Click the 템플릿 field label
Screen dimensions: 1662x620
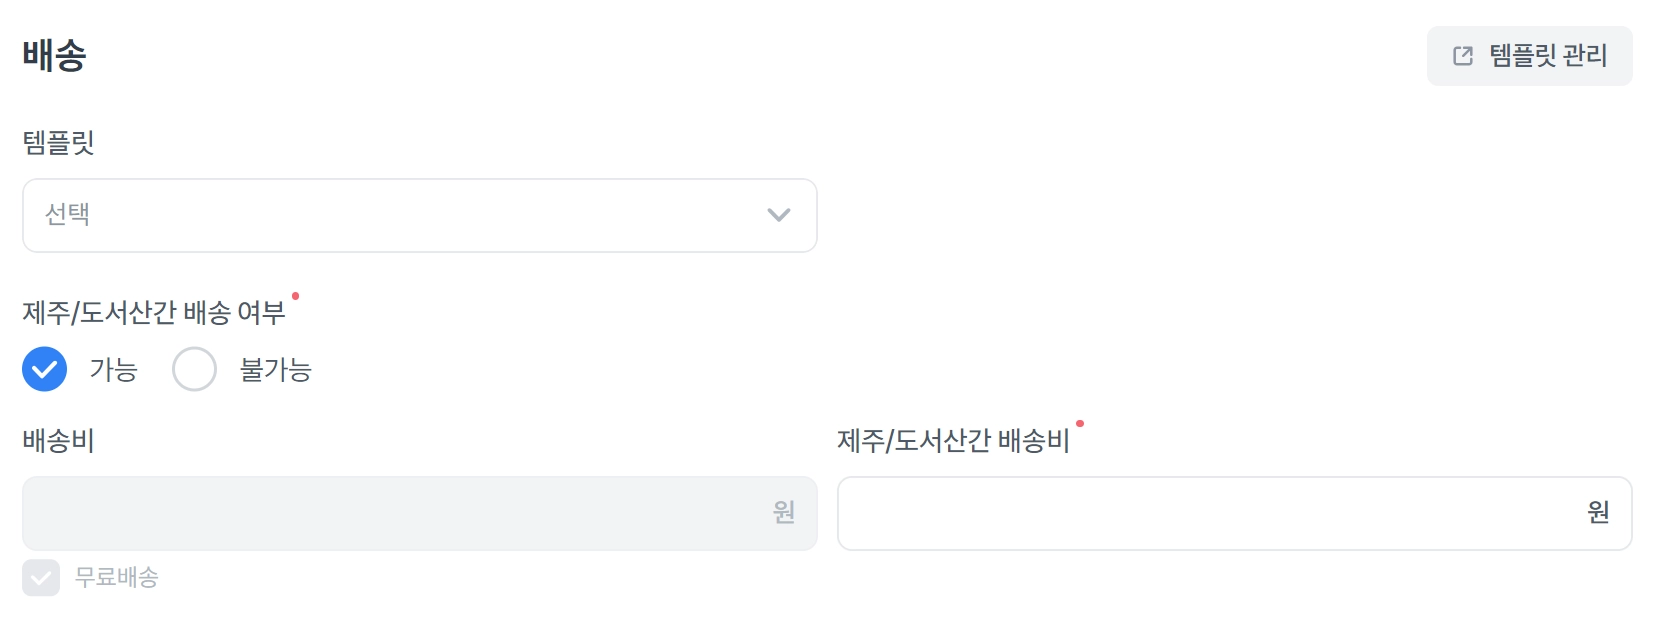click(x=59, y=143)
